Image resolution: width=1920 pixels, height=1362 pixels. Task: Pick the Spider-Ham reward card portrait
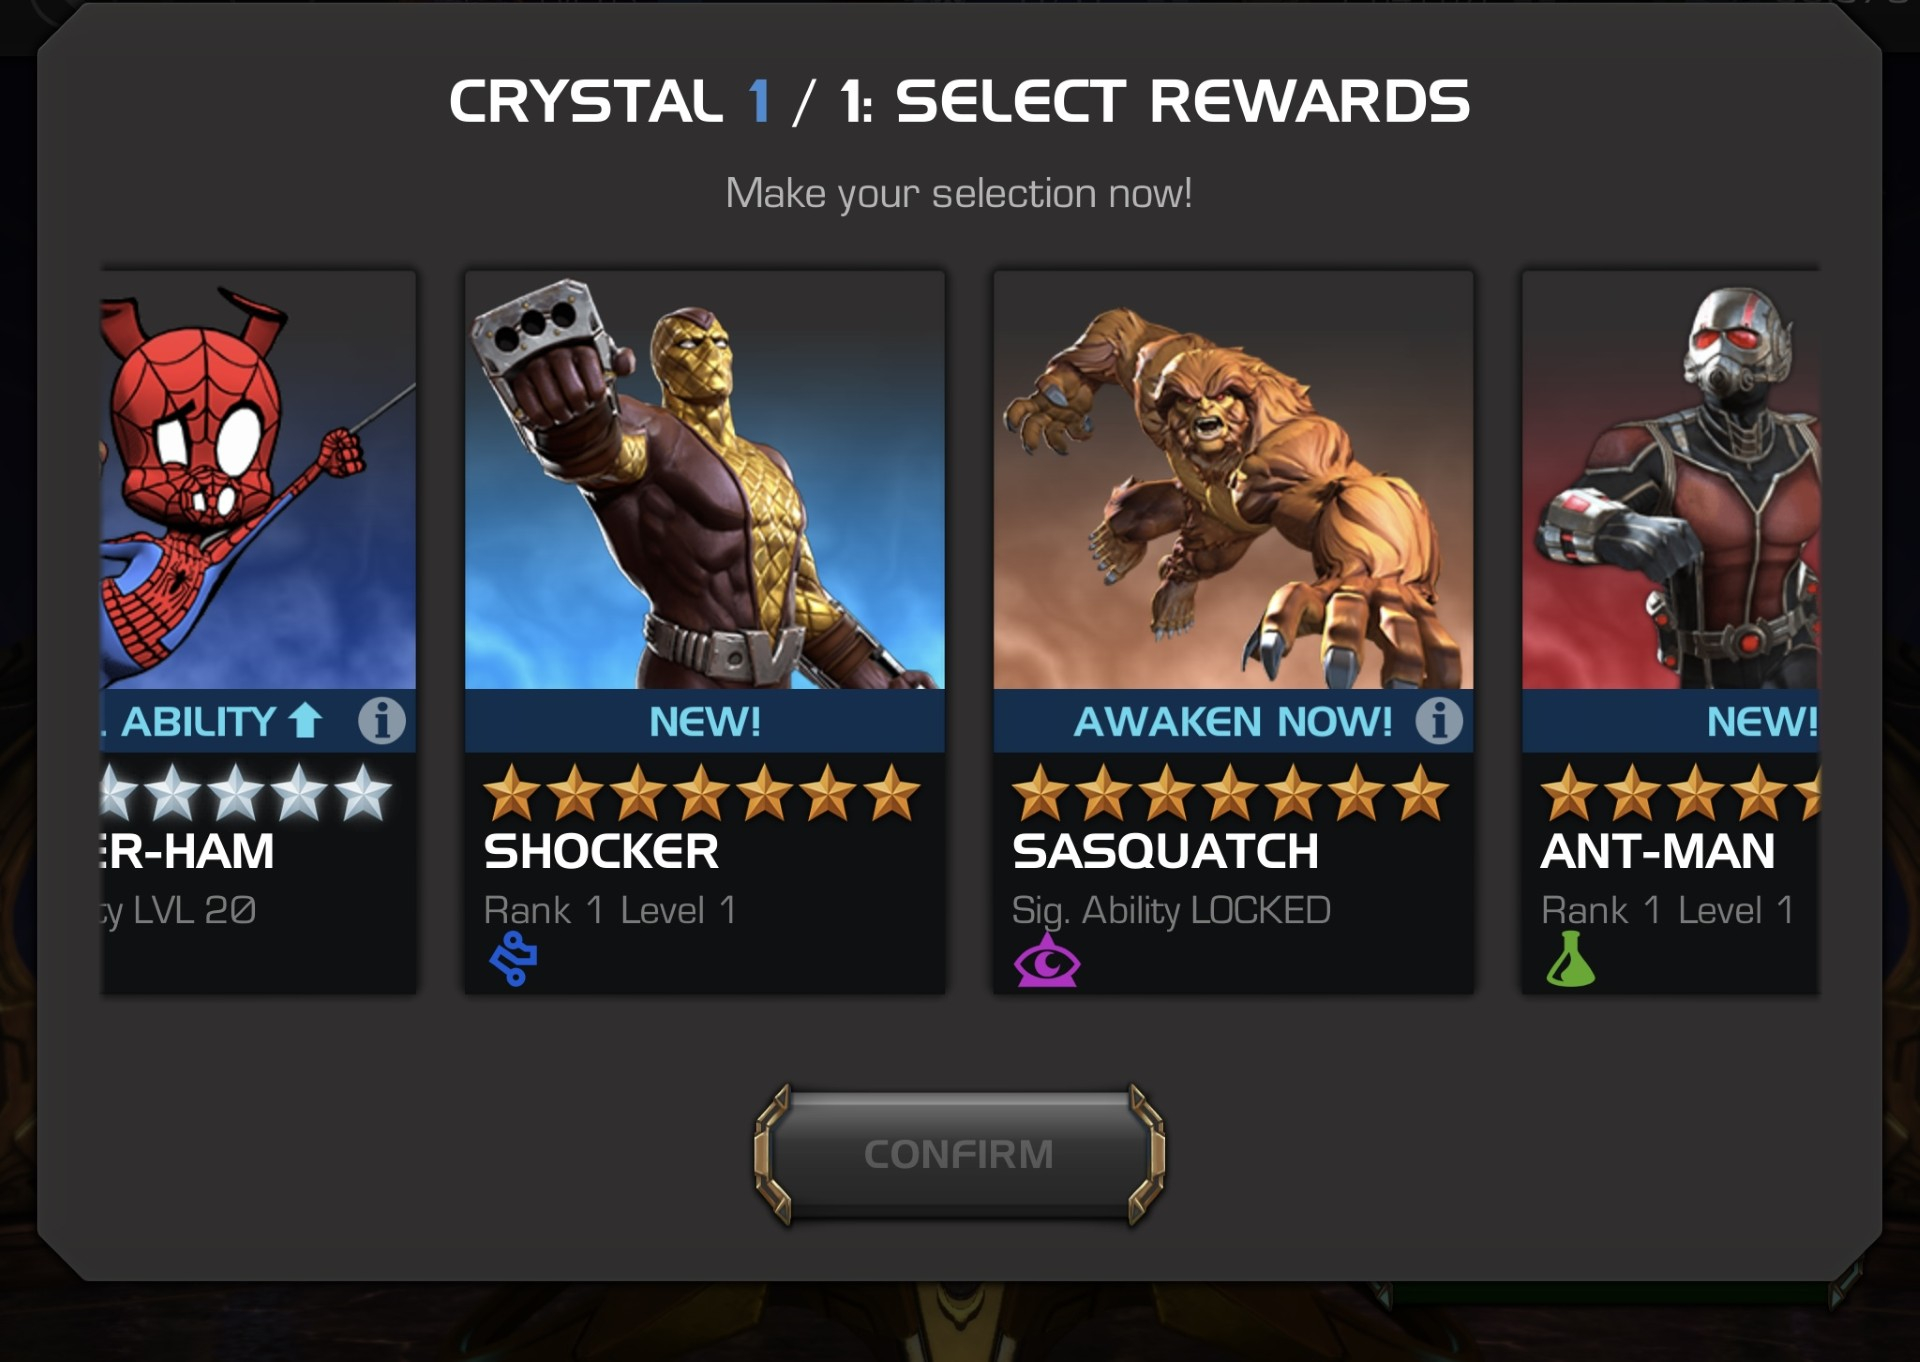coord(259,480)
